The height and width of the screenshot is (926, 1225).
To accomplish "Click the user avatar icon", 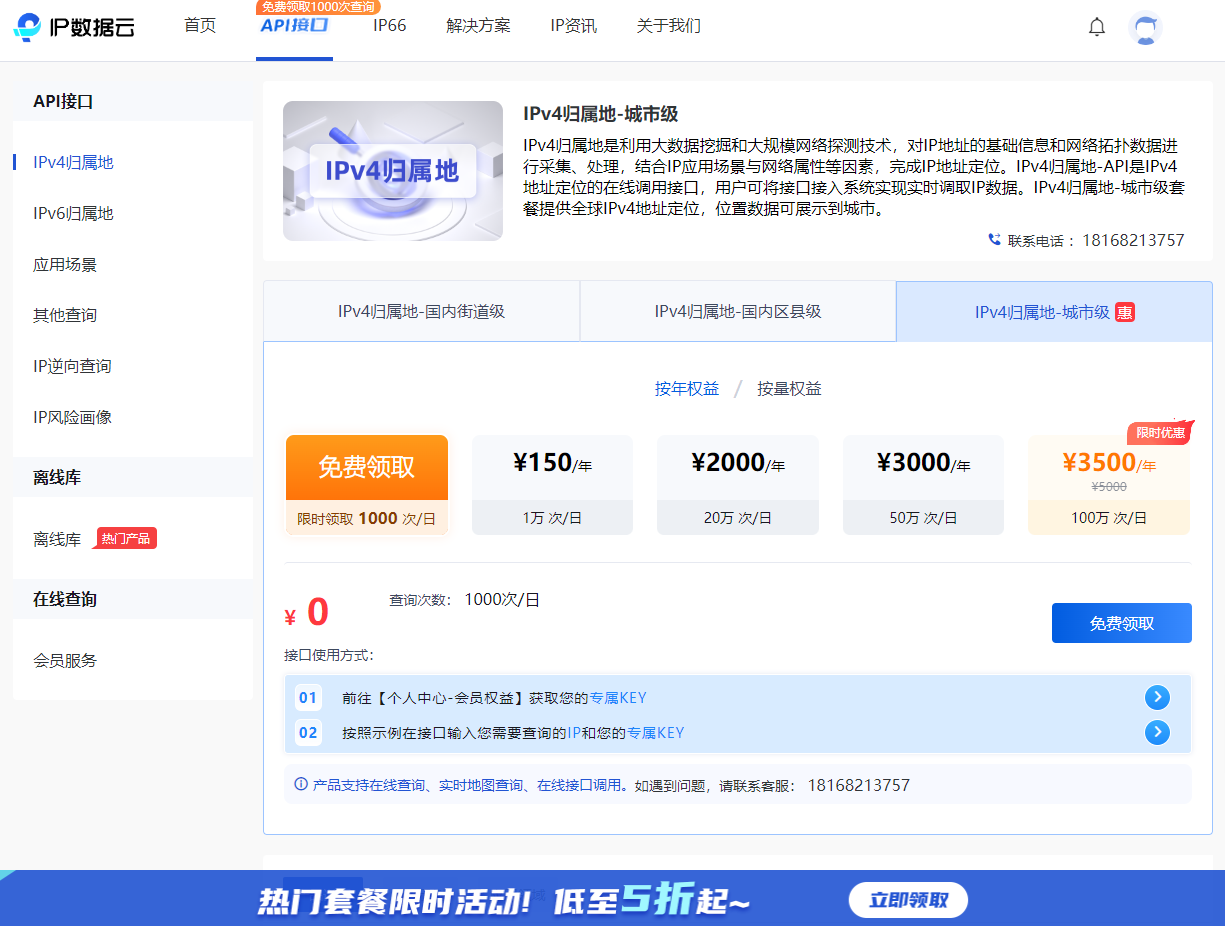I will pyautogui.click(x=1145, y=27).
